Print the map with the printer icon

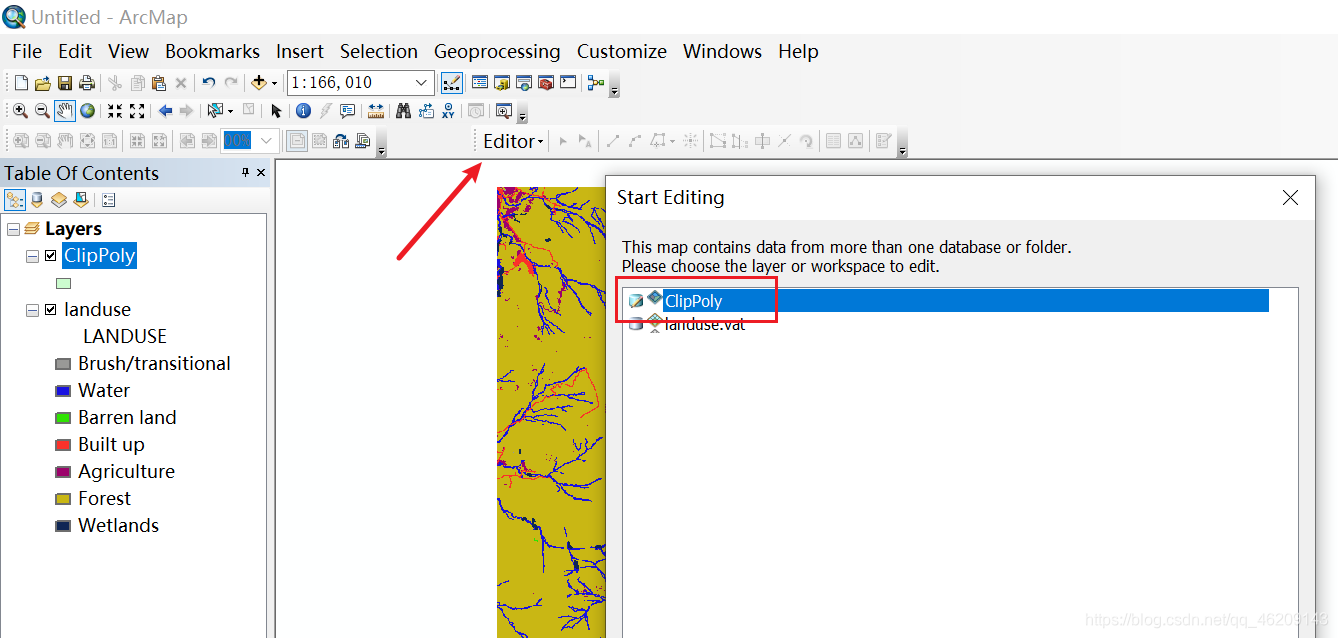[87, 83]
